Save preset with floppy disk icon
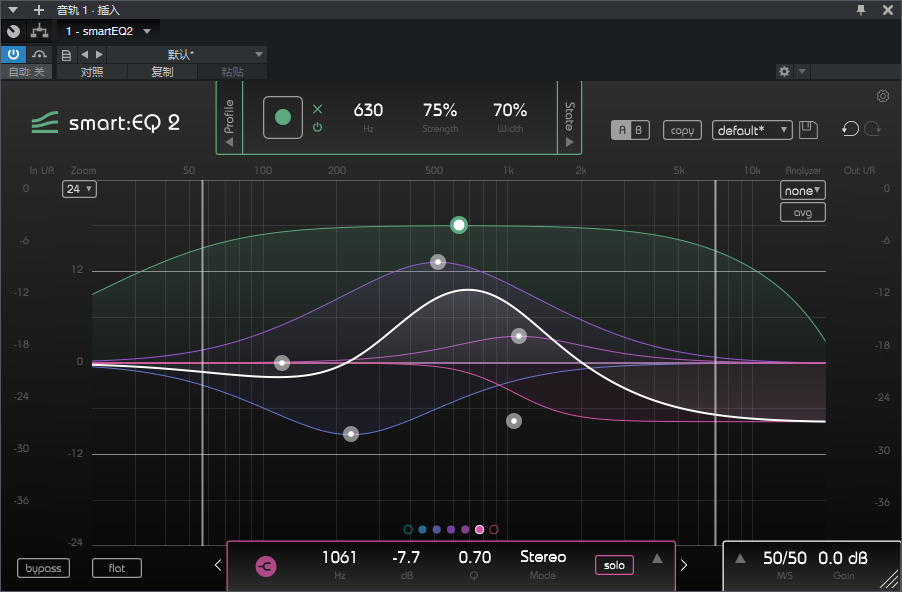The width and height of the screenshot is (902, 592). (x=808, y=130)
